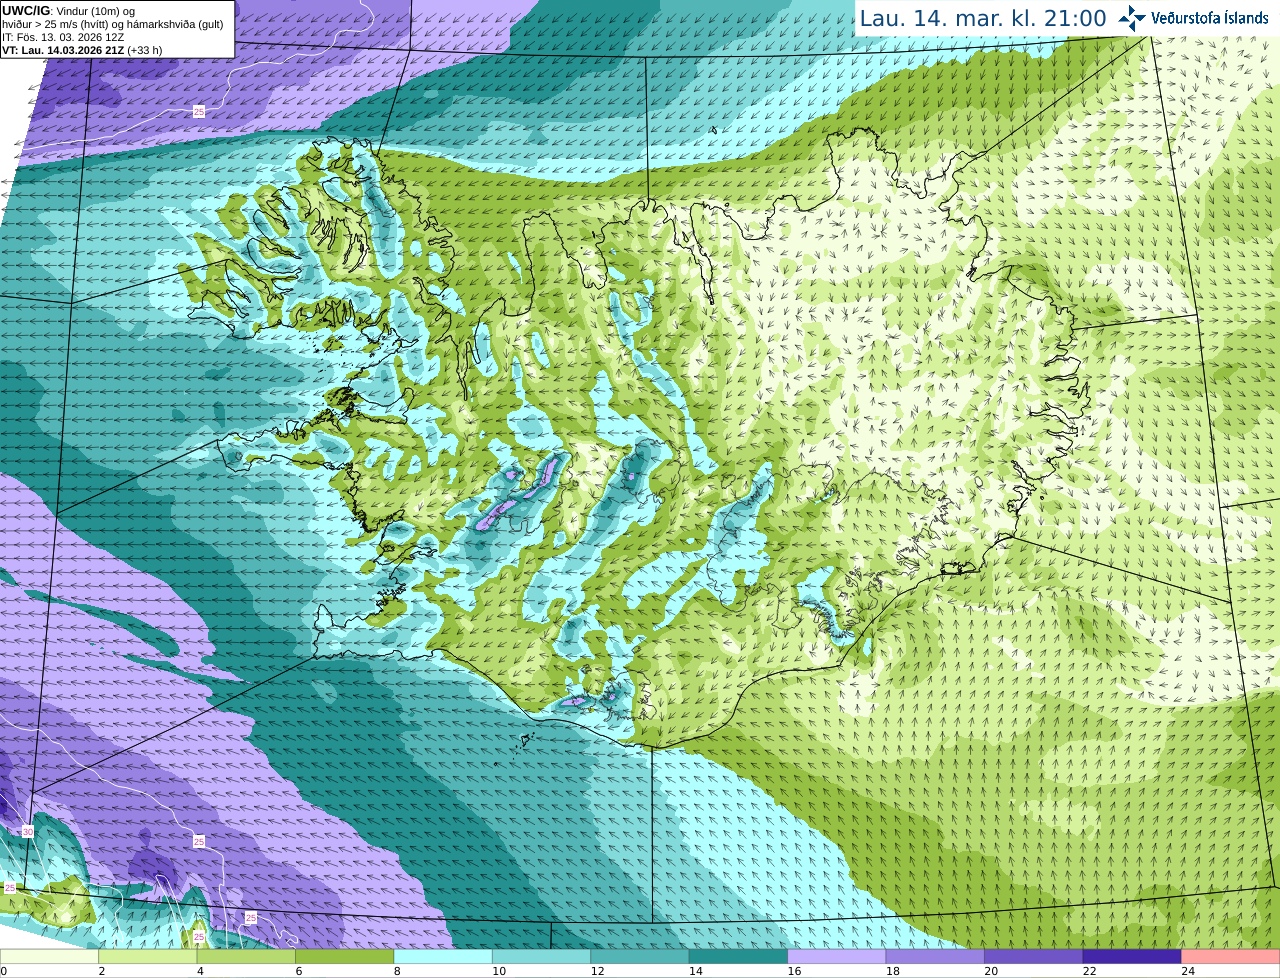Pick the 20–22 m/s violet legend swatch

1033,957
